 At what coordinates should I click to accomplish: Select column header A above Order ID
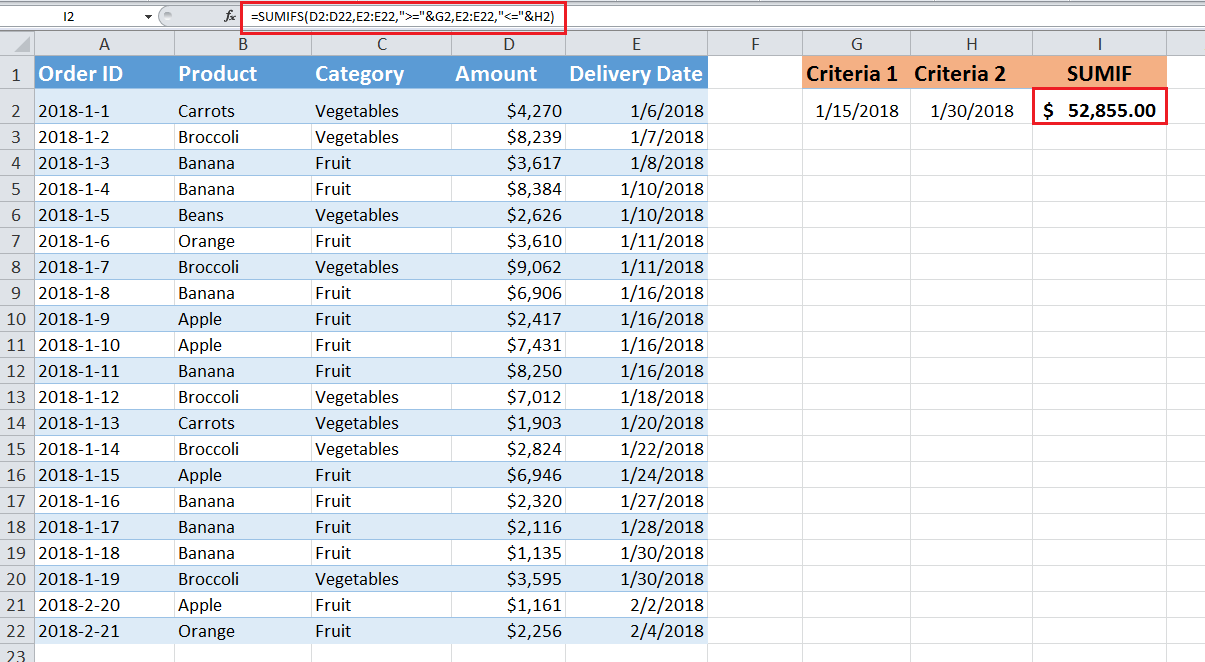coord(104,43)
